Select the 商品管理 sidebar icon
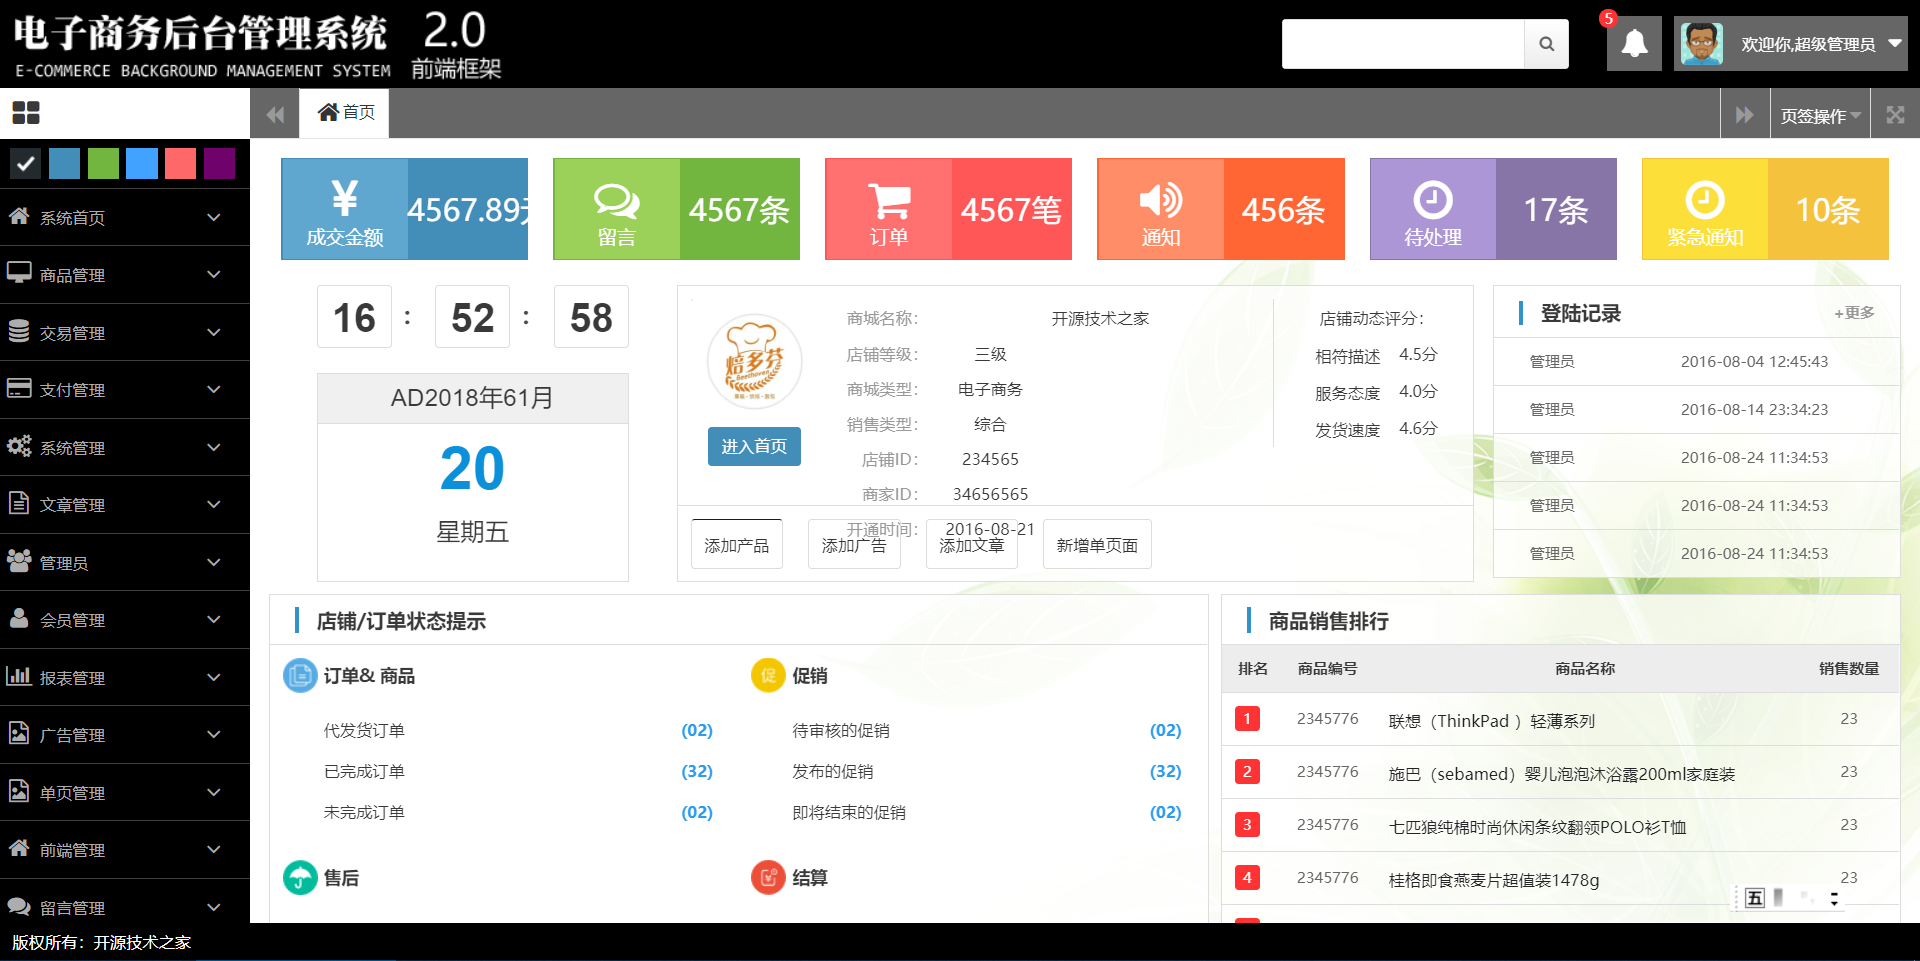Screen dimensions: 1920x961 [x=20, y=274]
